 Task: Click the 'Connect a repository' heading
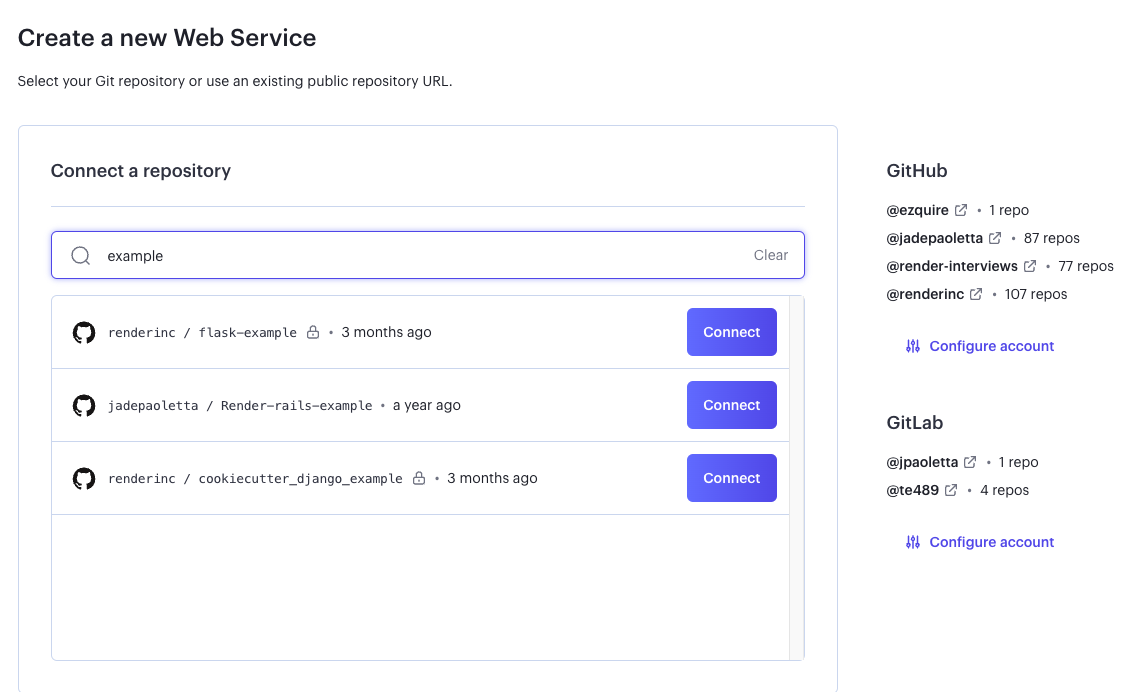pyautogui.click(x=141, y=171)
